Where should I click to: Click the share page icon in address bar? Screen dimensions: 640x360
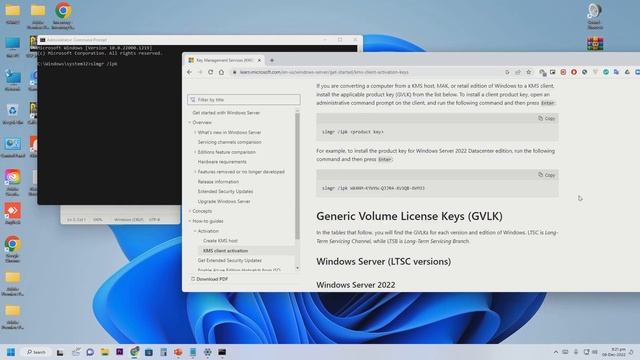(x=518, y=72)
